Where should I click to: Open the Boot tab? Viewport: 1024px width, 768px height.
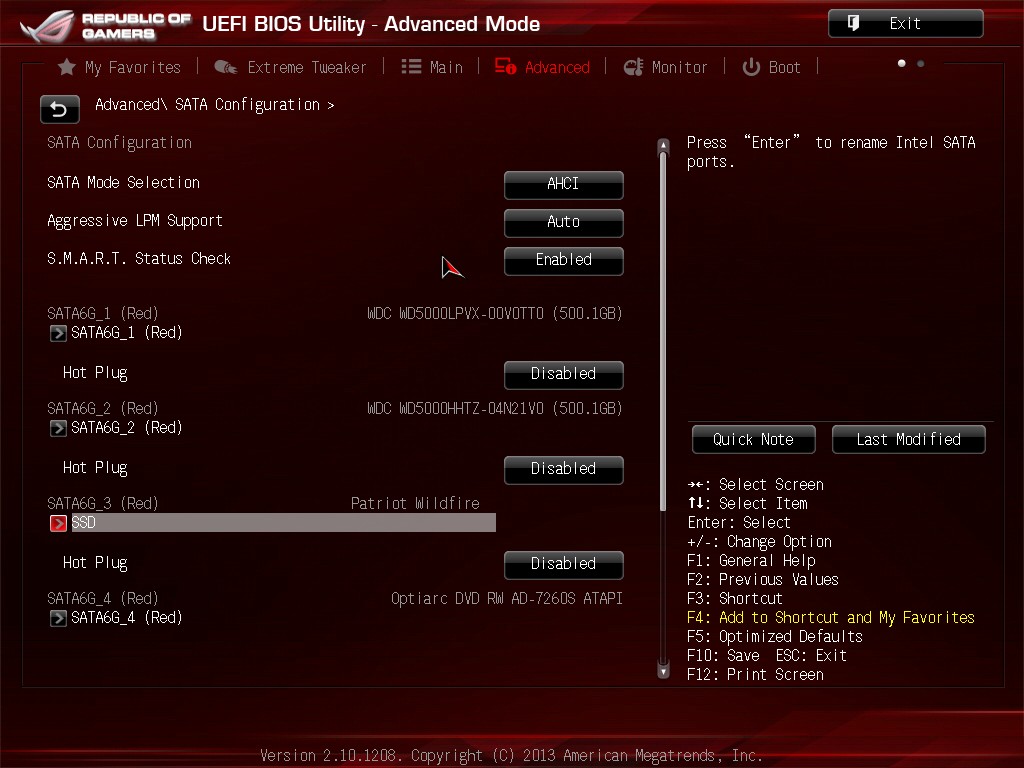(x=771, y=67)
